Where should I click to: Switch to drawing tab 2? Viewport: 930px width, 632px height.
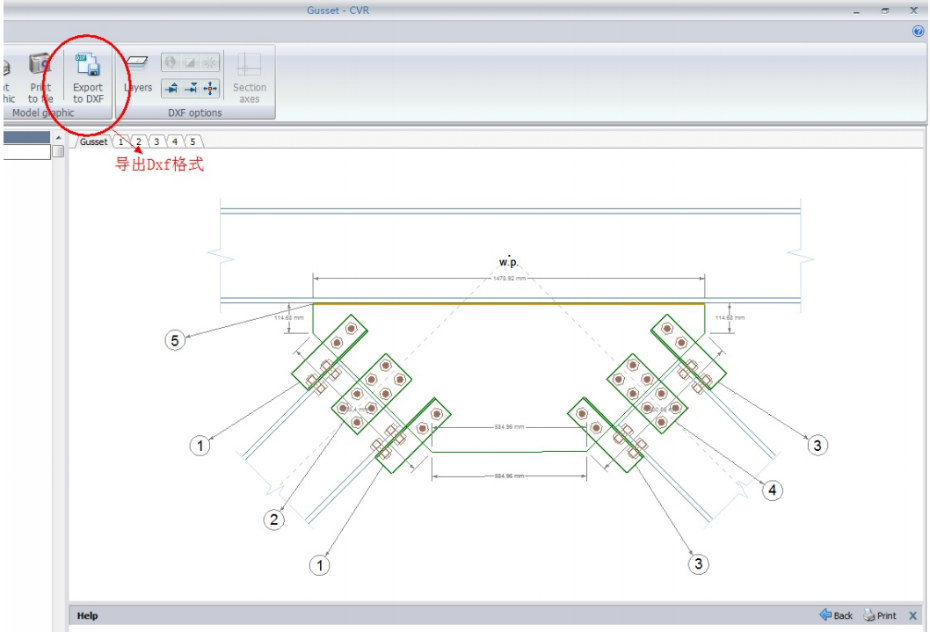tap(139, 142)
